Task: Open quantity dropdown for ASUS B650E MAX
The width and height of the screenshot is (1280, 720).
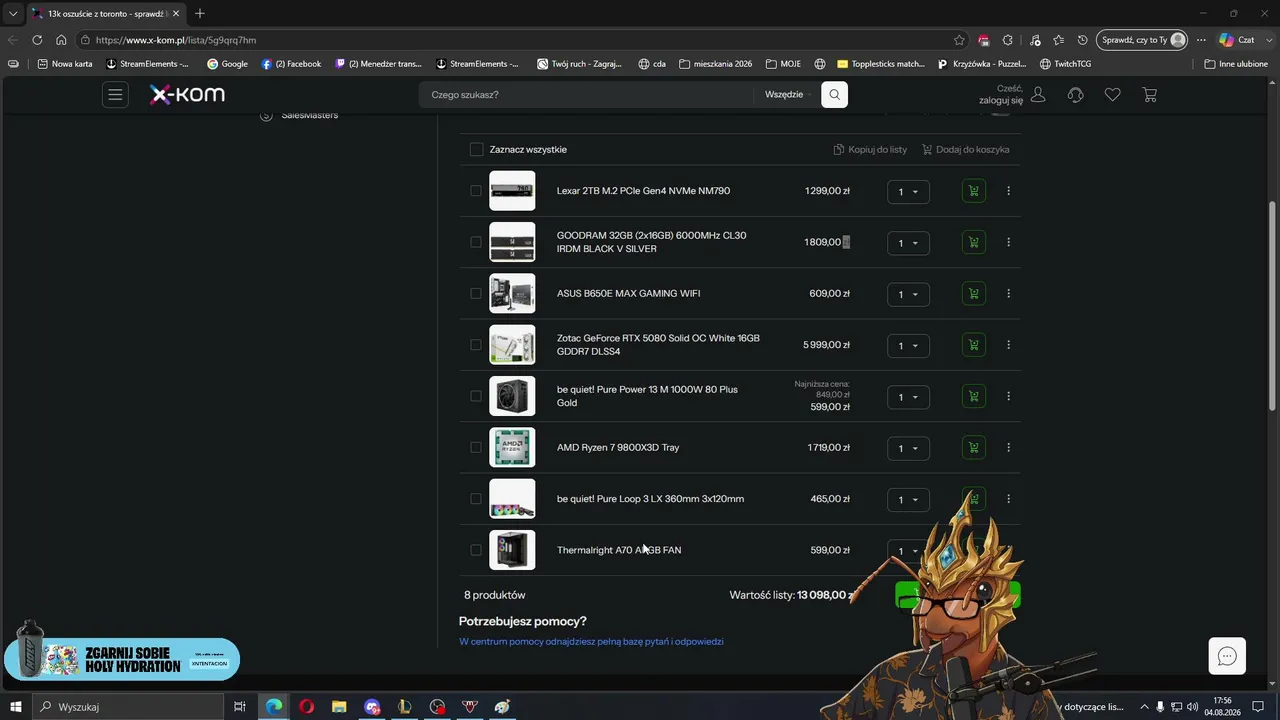Action: [x=908, y=295]
